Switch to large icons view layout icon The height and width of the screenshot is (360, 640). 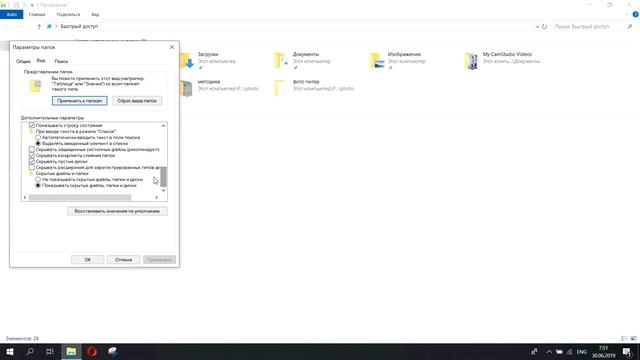point(633,338)
